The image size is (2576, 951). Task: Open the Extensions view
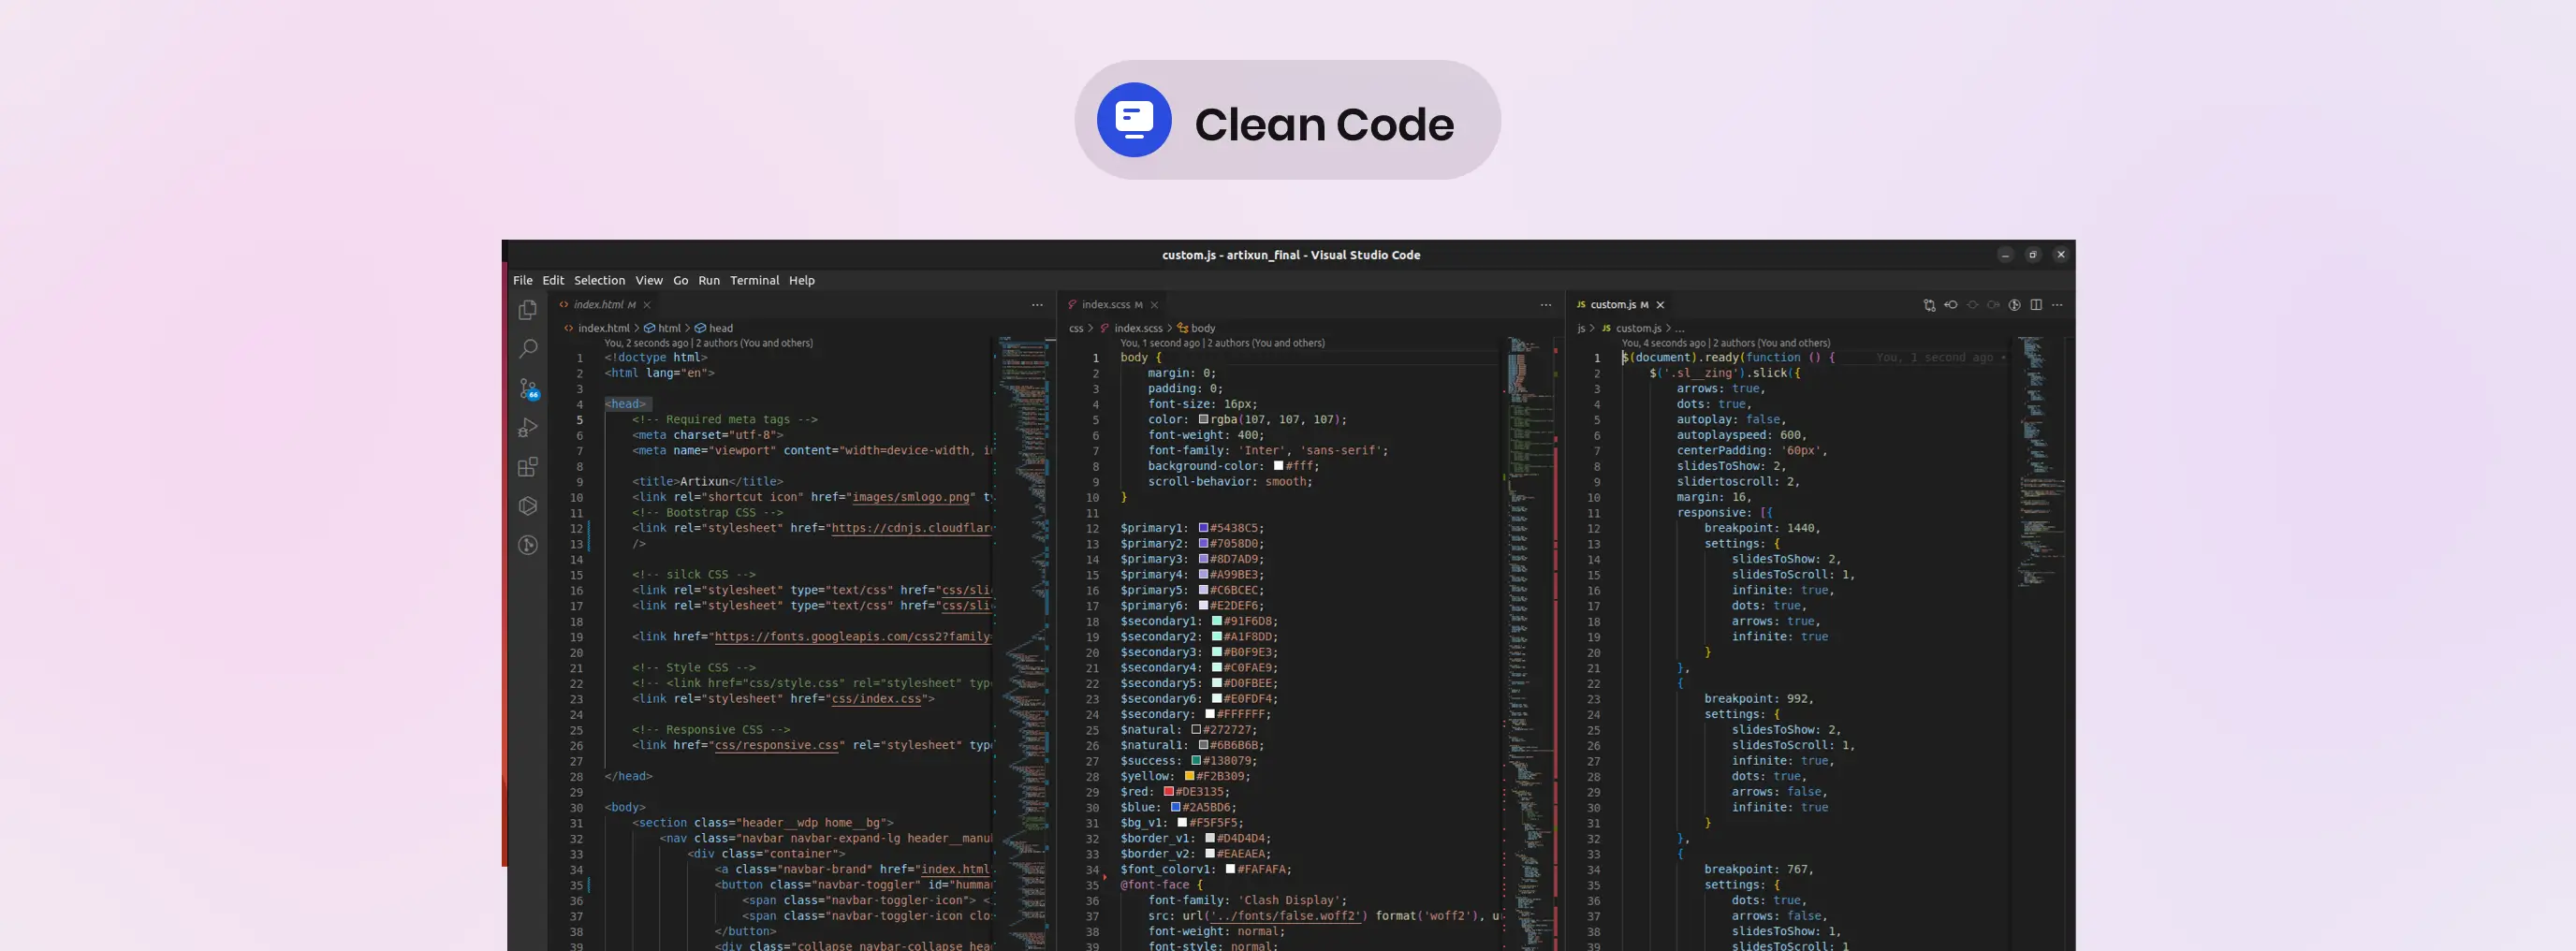528,467
